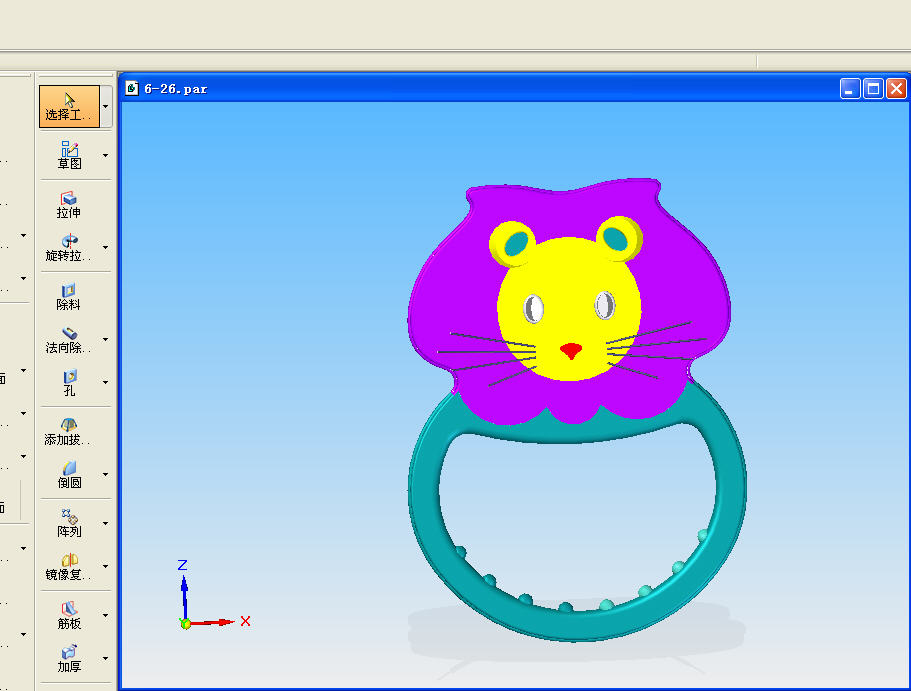Click the 6-26.par window title text
Screen dimensions: 911x691
click(175, 89)
